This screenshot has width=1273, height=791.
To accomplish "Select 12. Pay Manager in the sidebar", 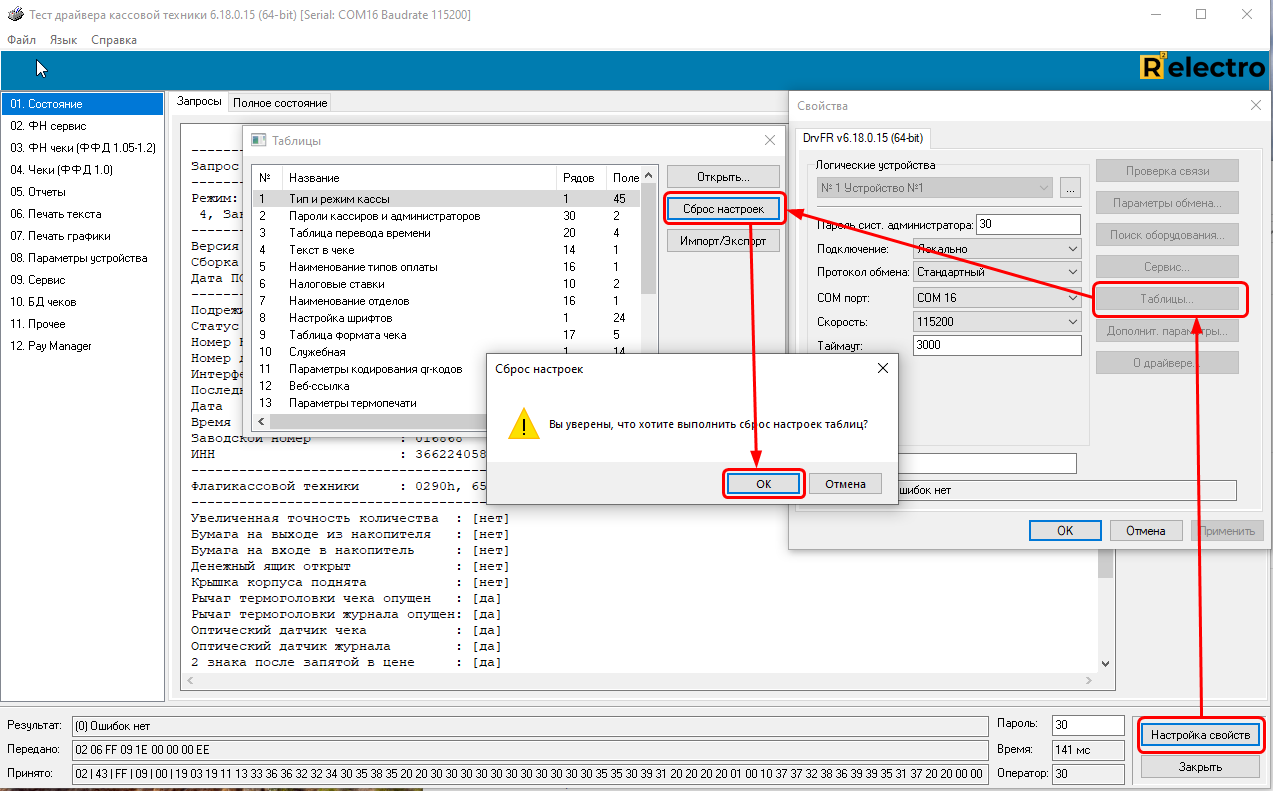I will pos(50,346).
